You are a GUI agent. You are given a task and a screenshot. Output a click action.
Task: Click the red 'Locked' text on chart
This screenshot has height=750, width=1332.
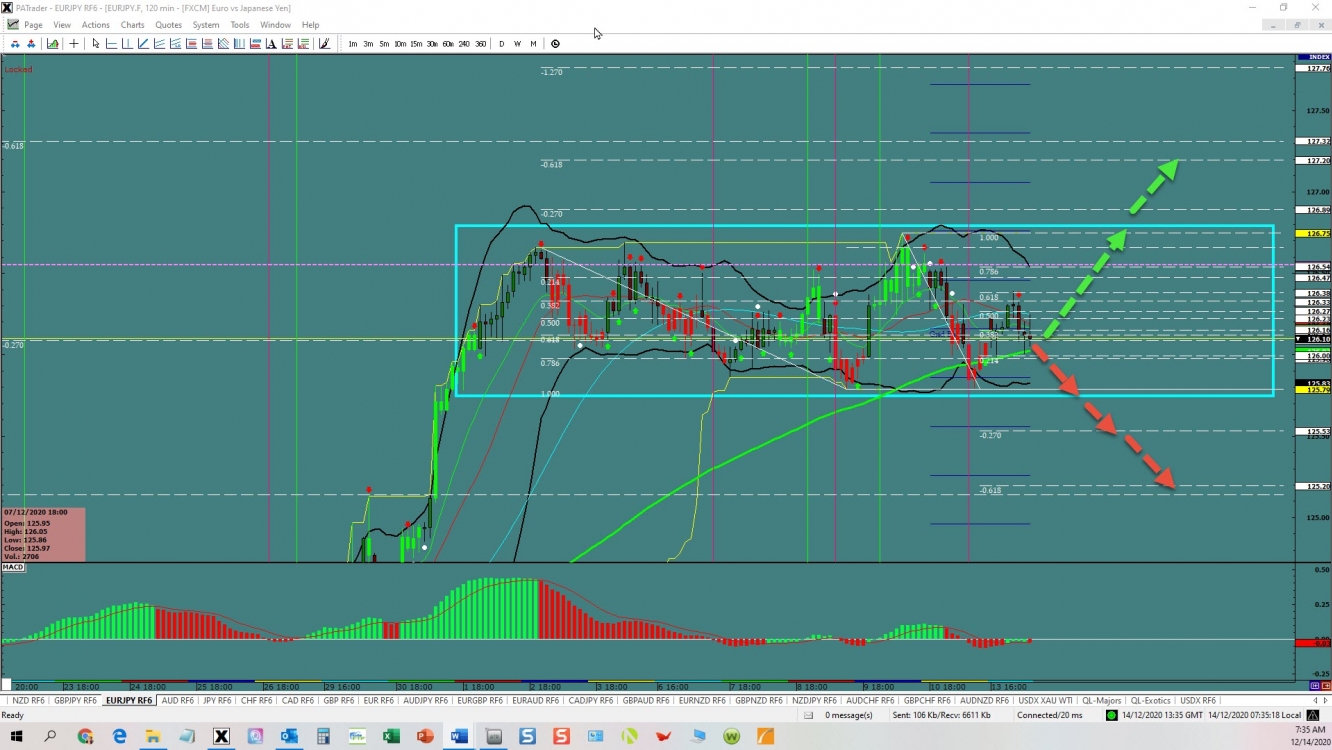[x=18, y=69]
